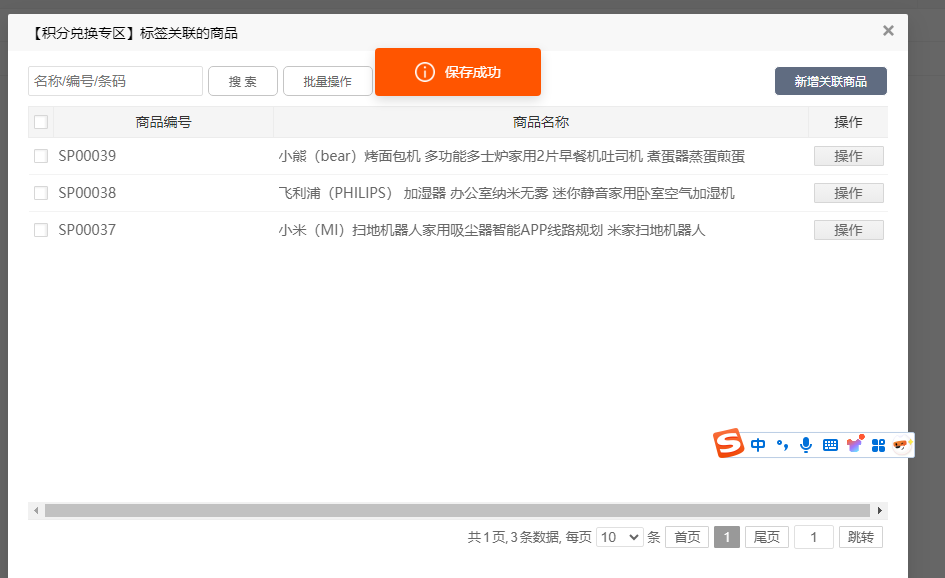Click the 新增关联商品 button

coord(830,81)
